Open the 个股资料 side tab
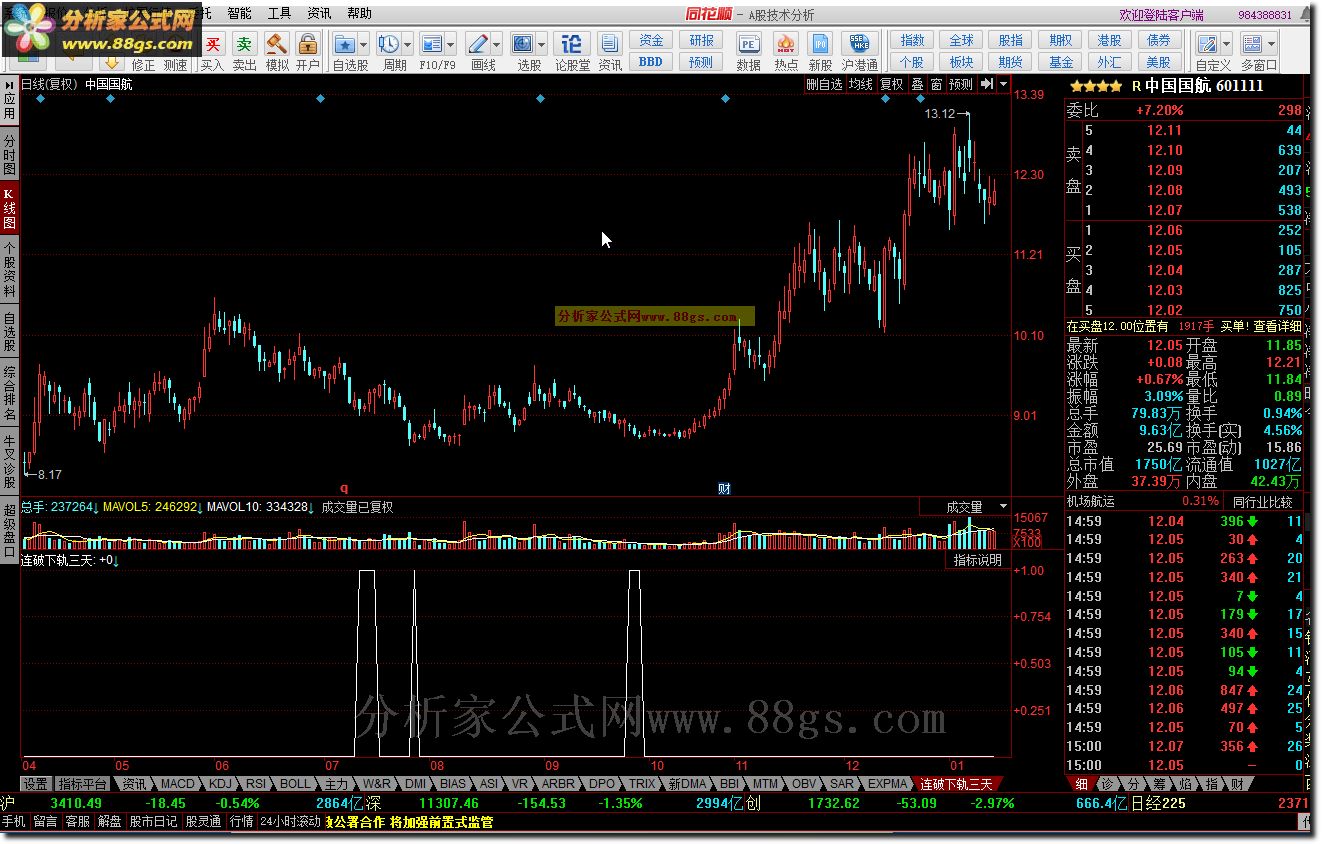This screenshot has width=1322, height=844. pos(9,271)
